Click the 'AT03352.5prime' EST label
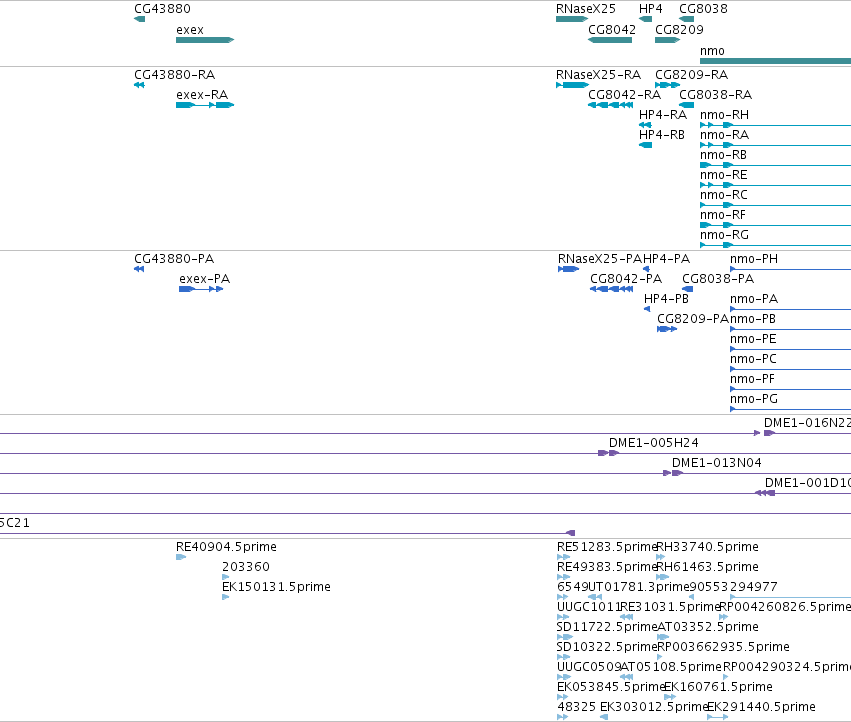 (708, 627)
